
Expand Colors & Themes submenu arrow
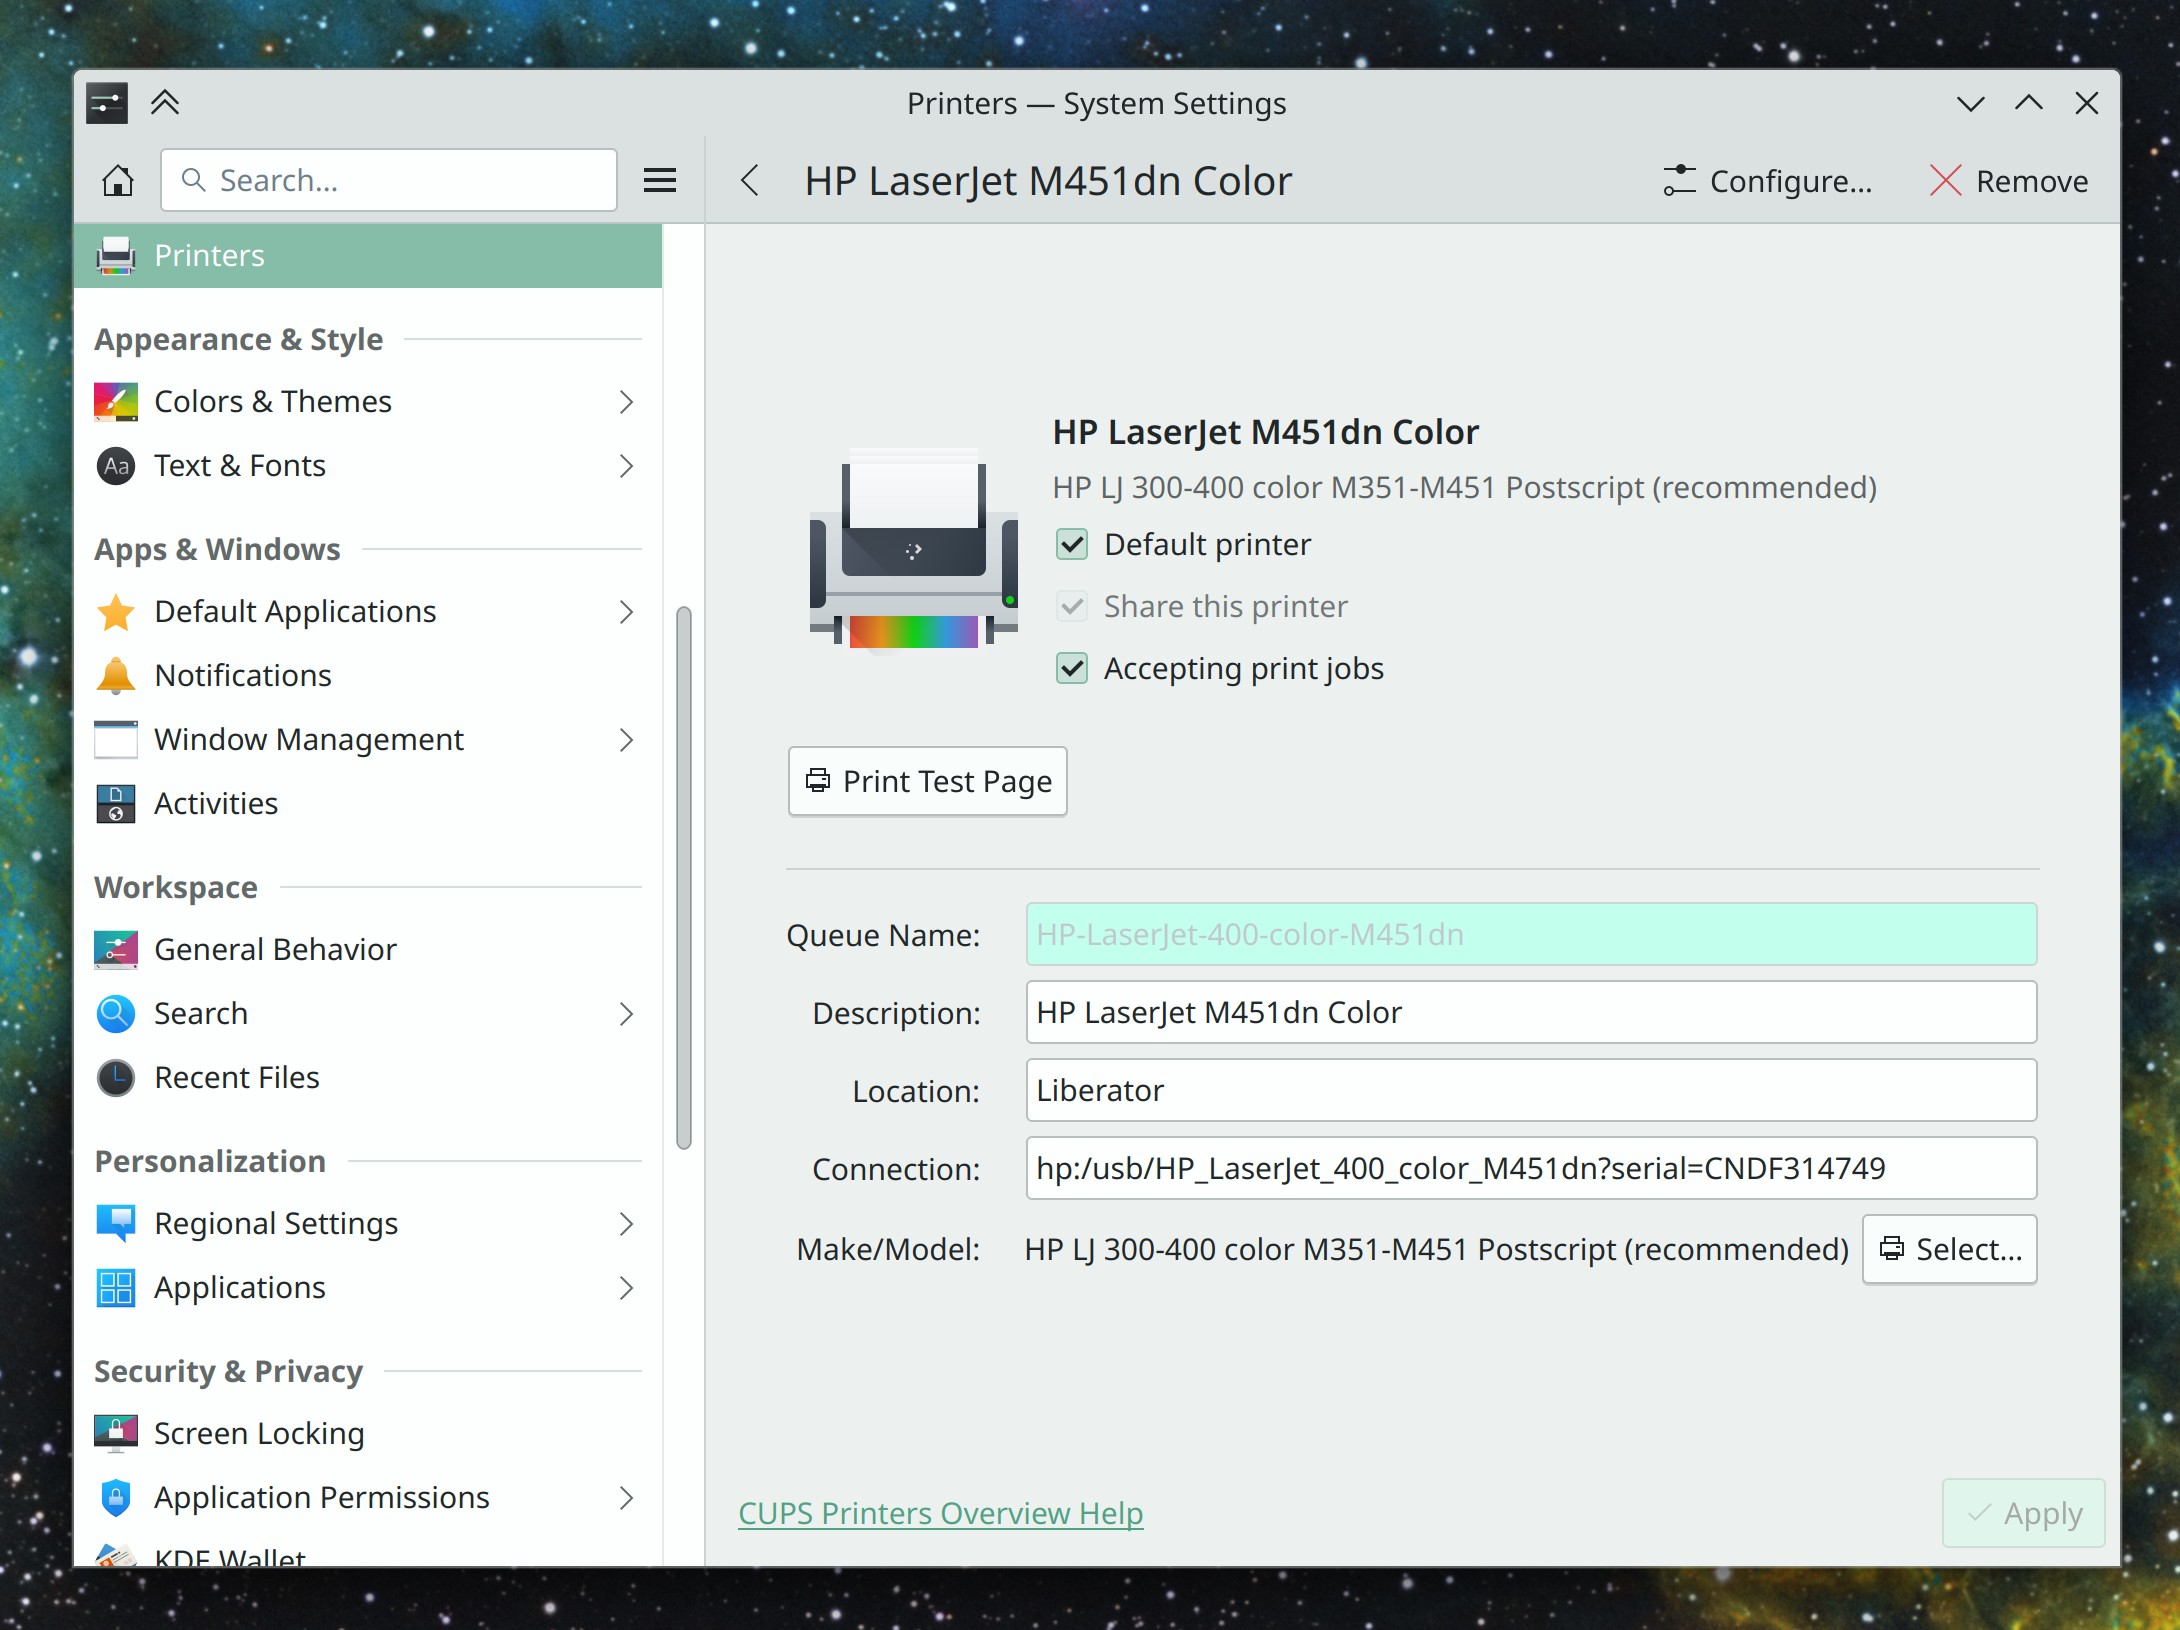point(626,402)
